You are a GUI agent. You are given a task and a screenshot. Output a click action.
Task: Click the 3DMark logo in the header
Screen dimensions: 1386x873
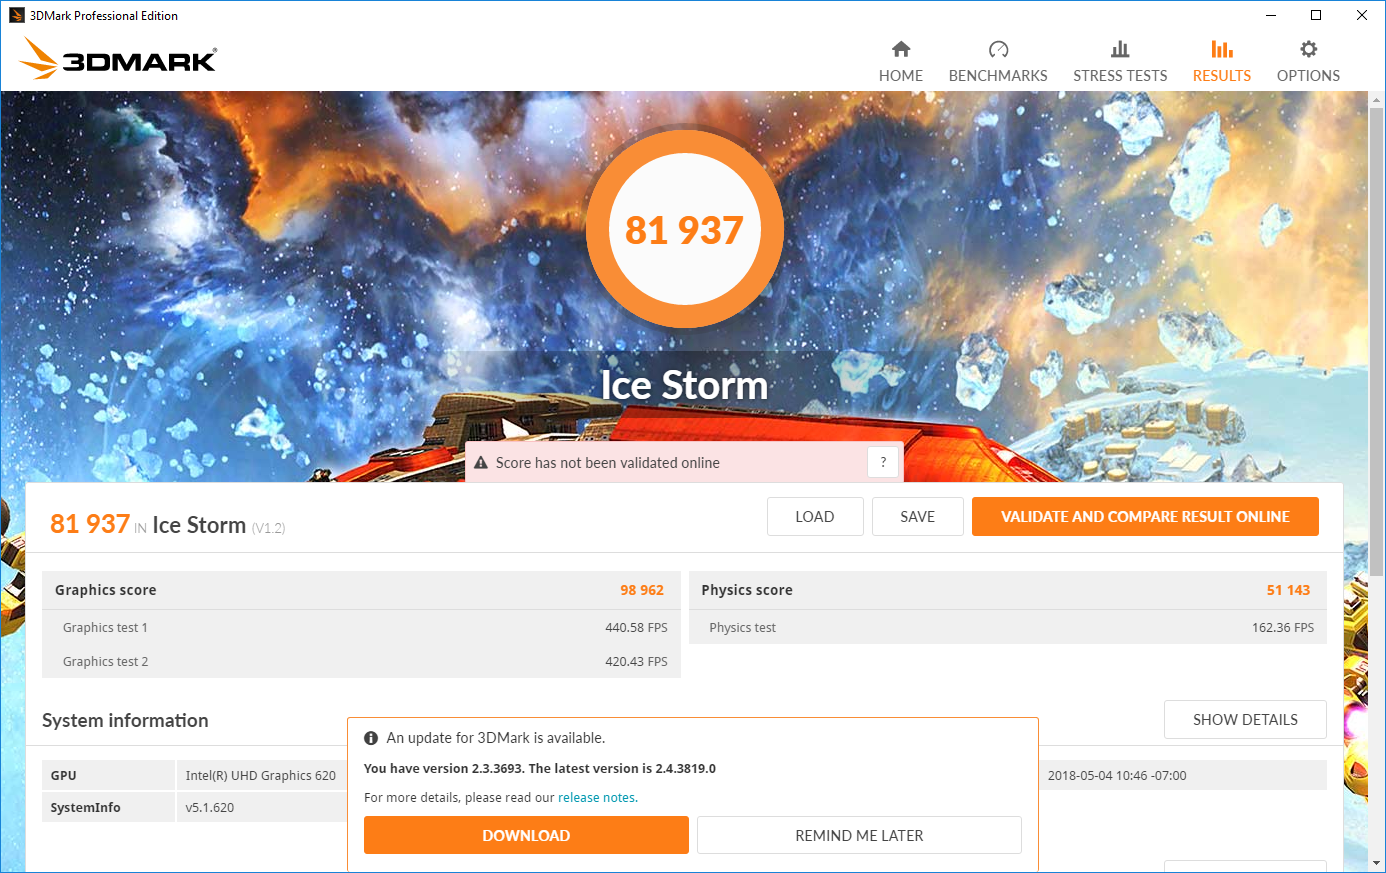click(x=118, y=58)
